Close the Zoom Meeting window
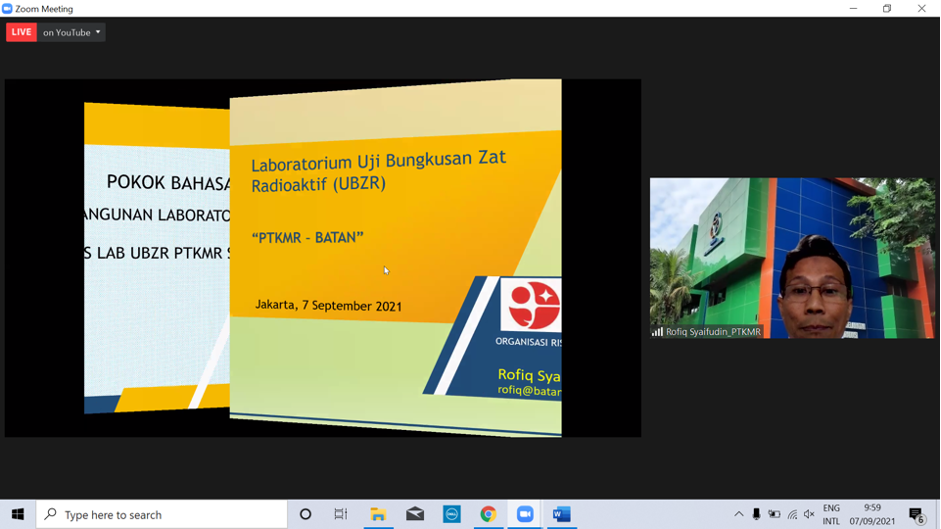The height and width of the screenshot is (529, 941). (x=922, y=8)
